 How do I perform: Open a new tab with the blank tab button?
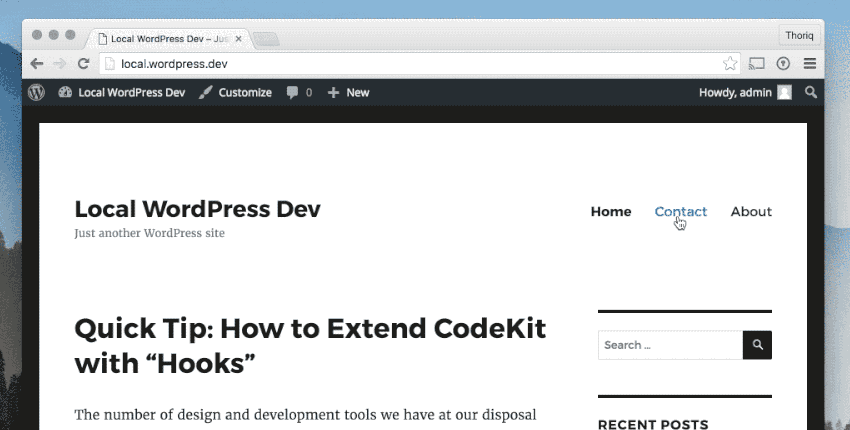266,39
